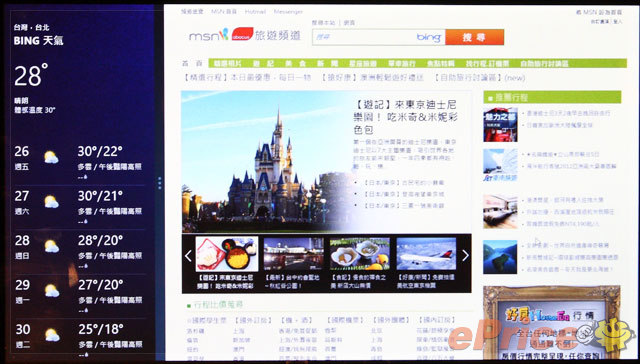Select the 自助旅行討論區 tab in green bar

[544, 64]
